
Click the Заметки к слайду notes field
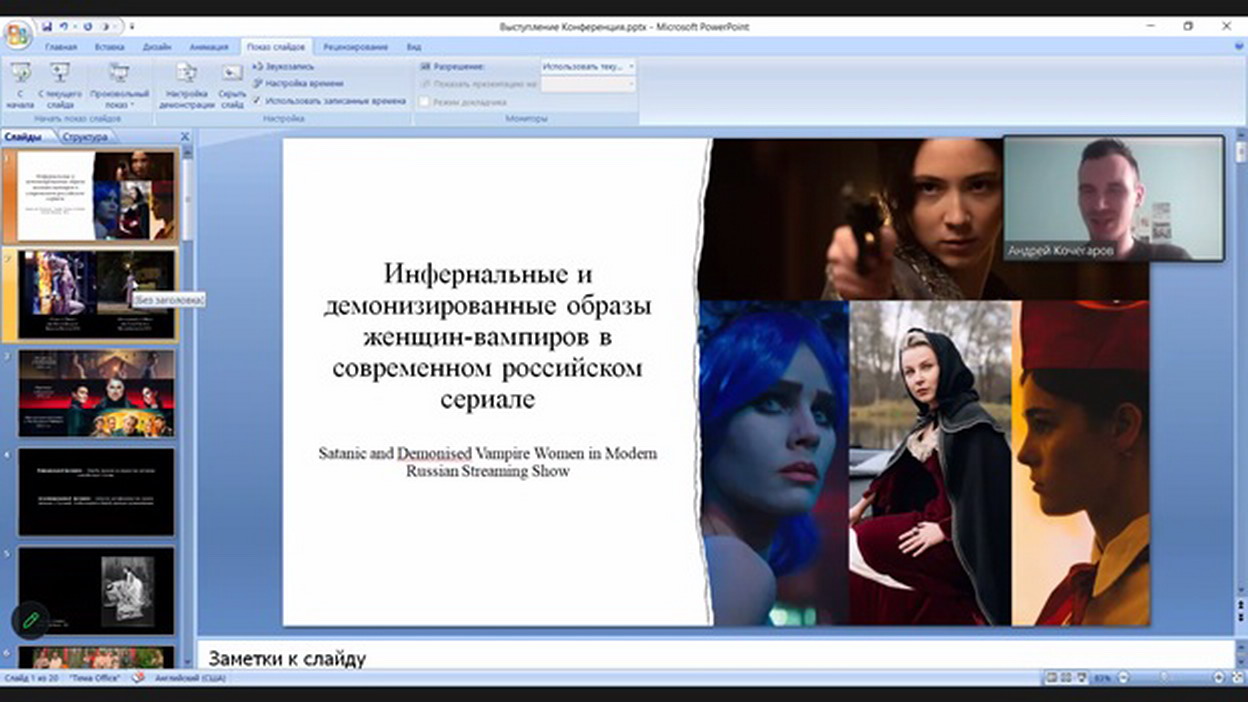click(715, 657)
